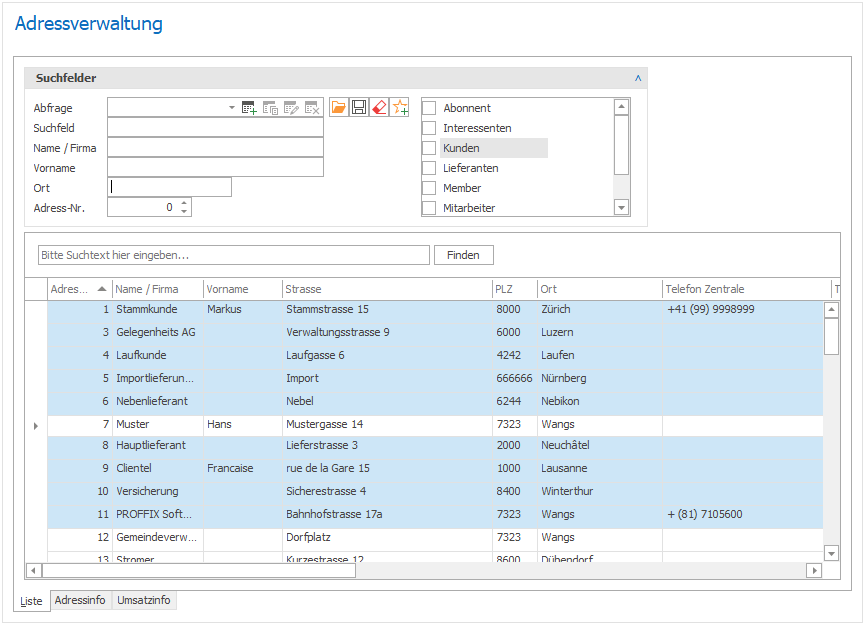
Task: Open the Abfrage dropdown arrow
Action: click(232, 108)
